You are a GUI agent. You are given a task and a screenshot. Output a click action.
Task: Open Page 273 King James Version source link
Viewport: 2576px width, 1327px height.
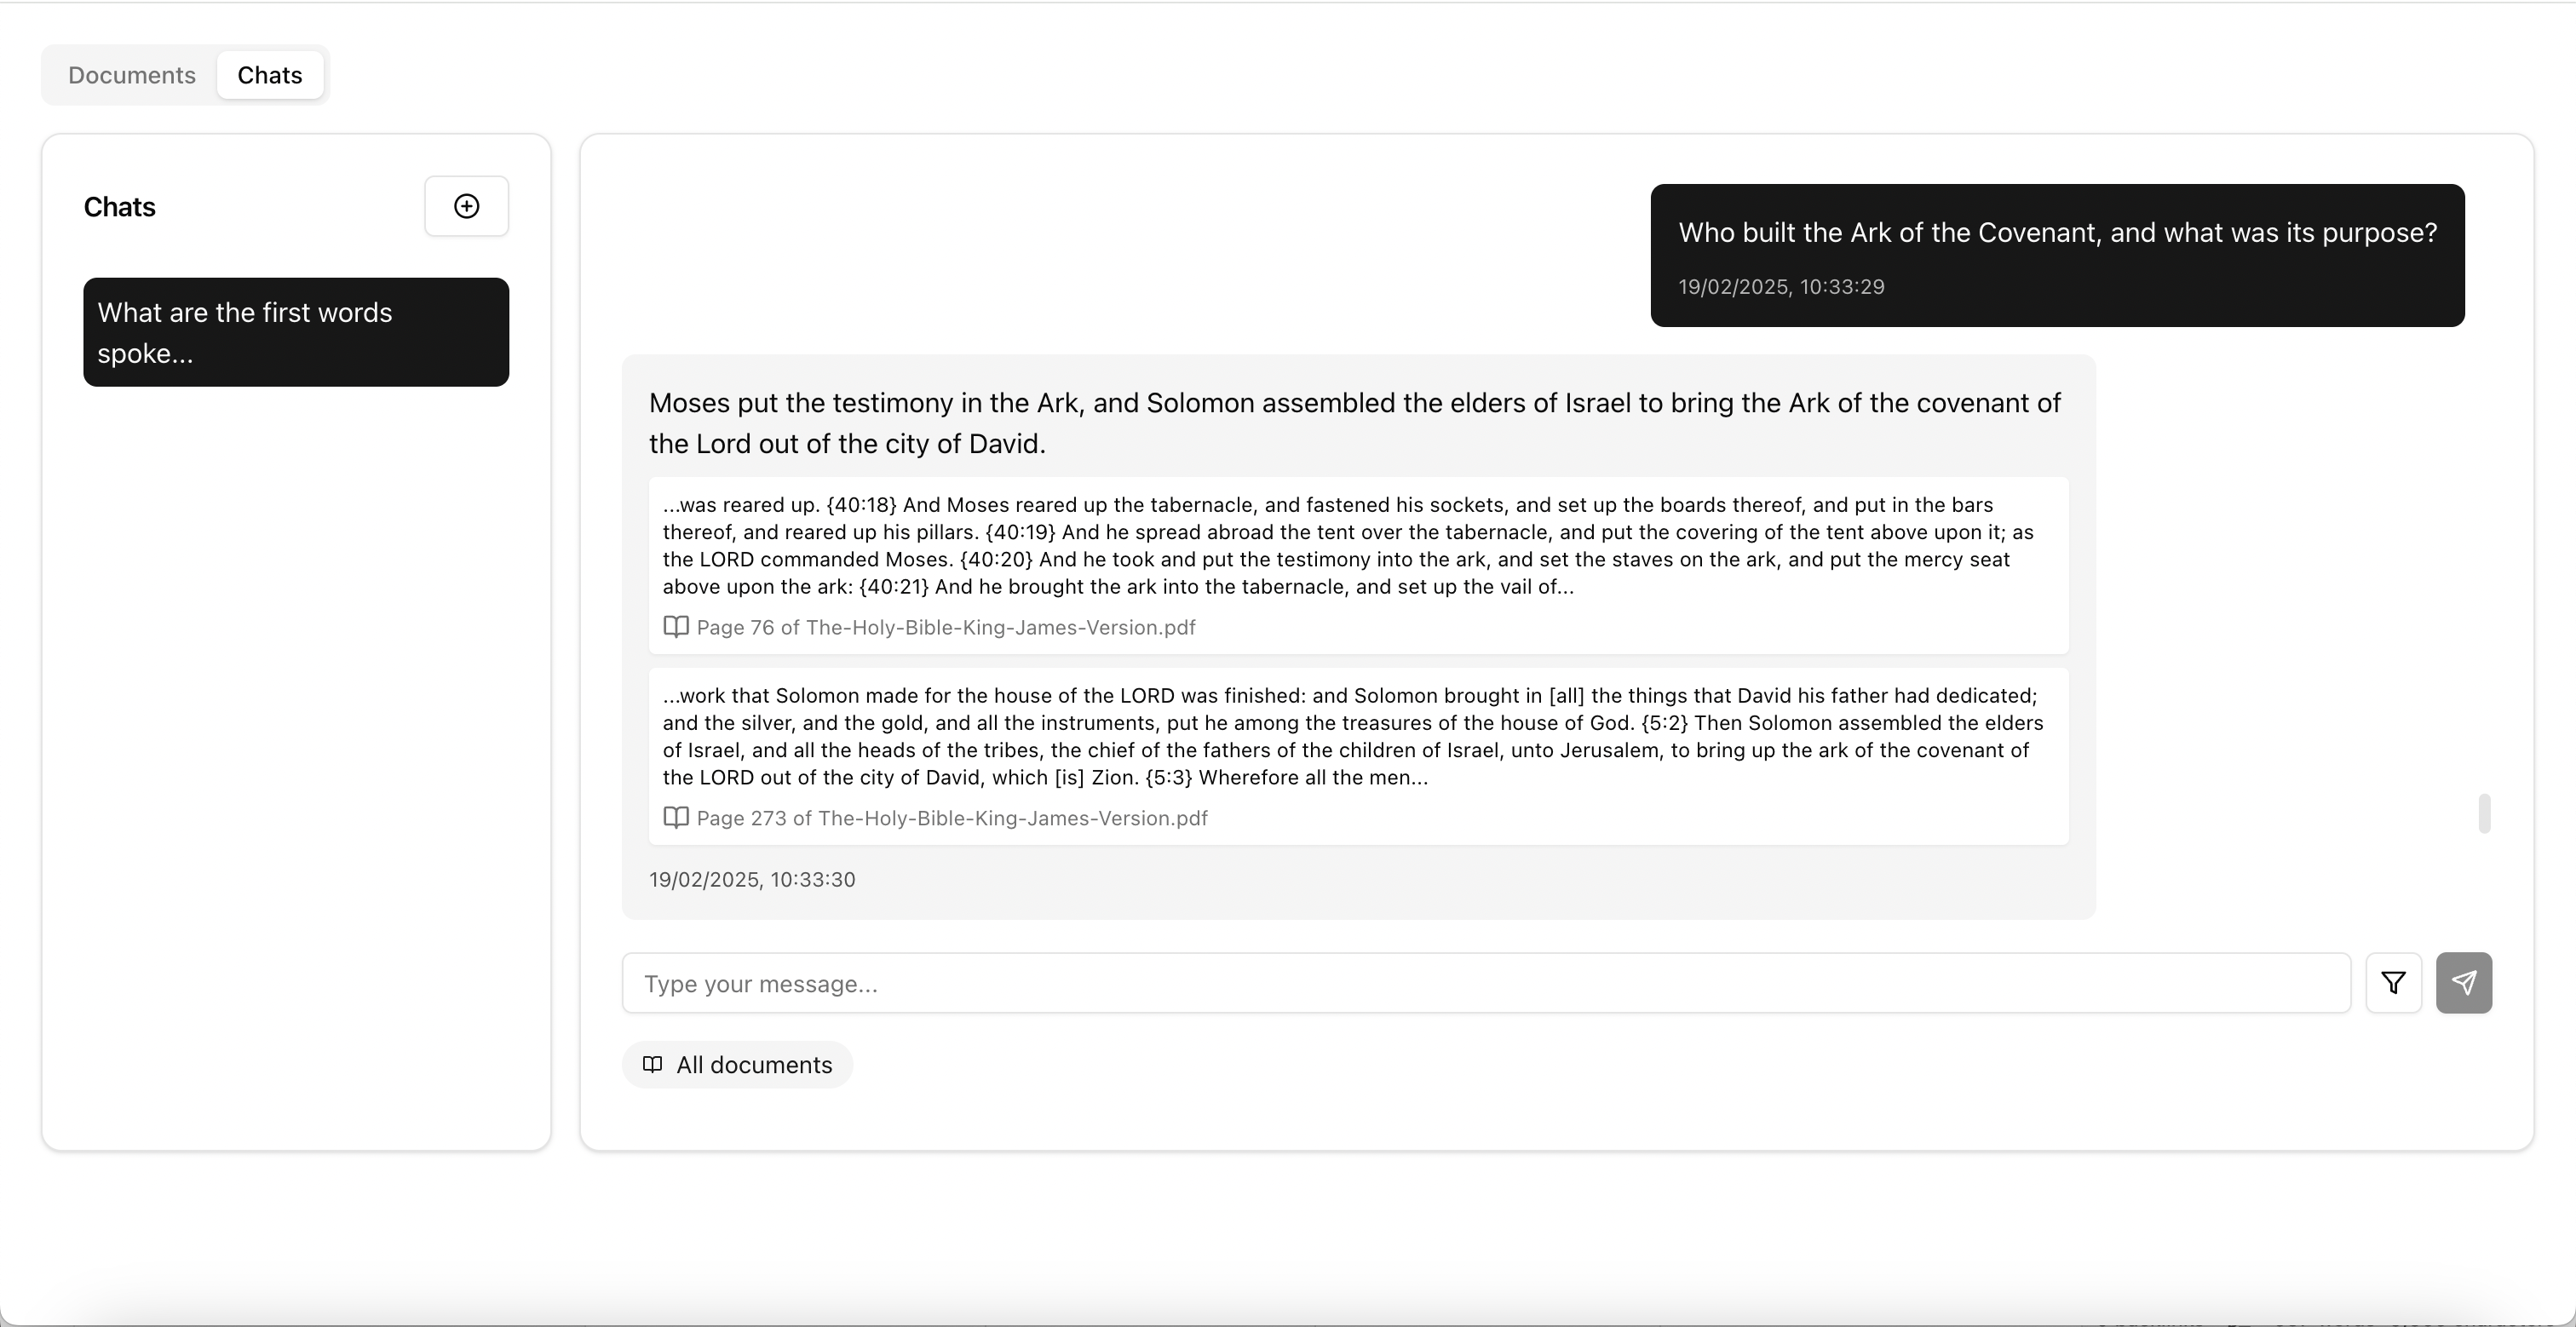tap(951, 818)
